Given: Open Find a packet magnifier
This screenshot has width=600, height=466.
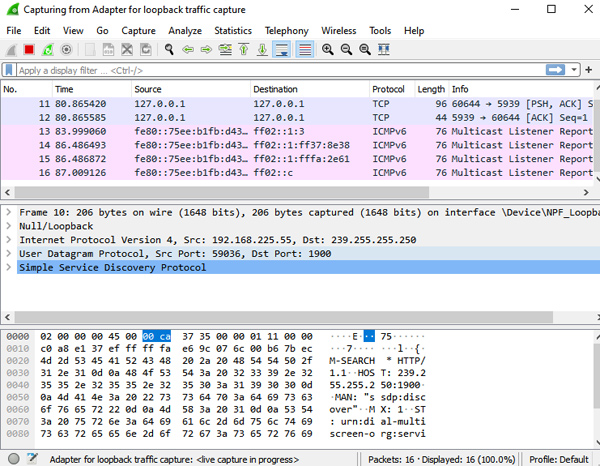Looking at the screenshot, I should coord(169,50).
